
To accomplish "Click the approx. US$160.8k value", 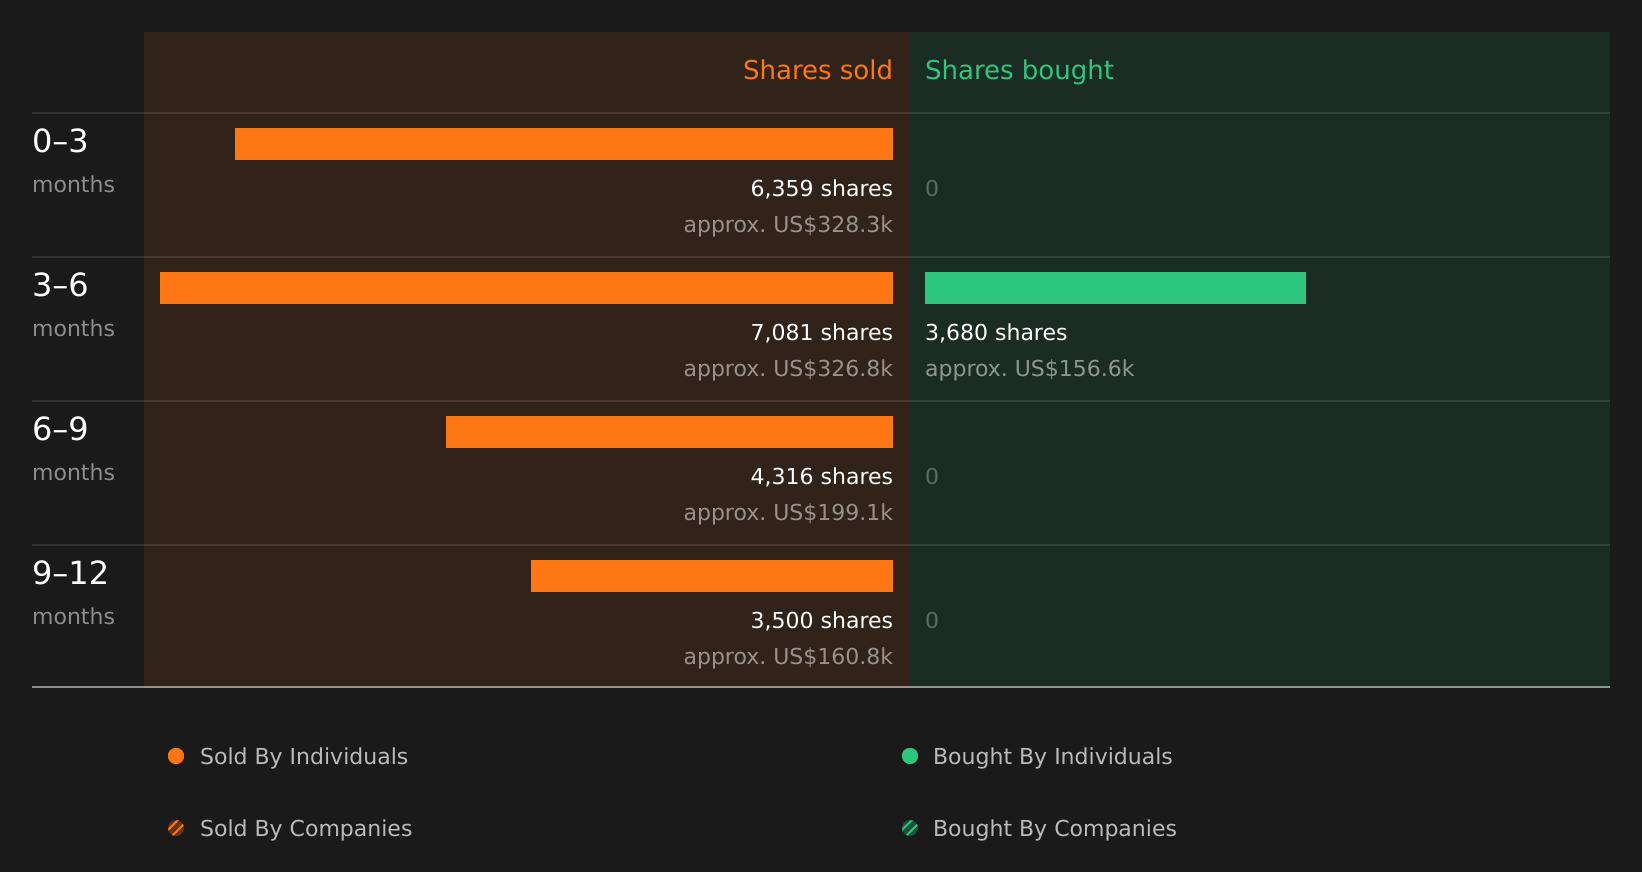I will coord(788,657).
